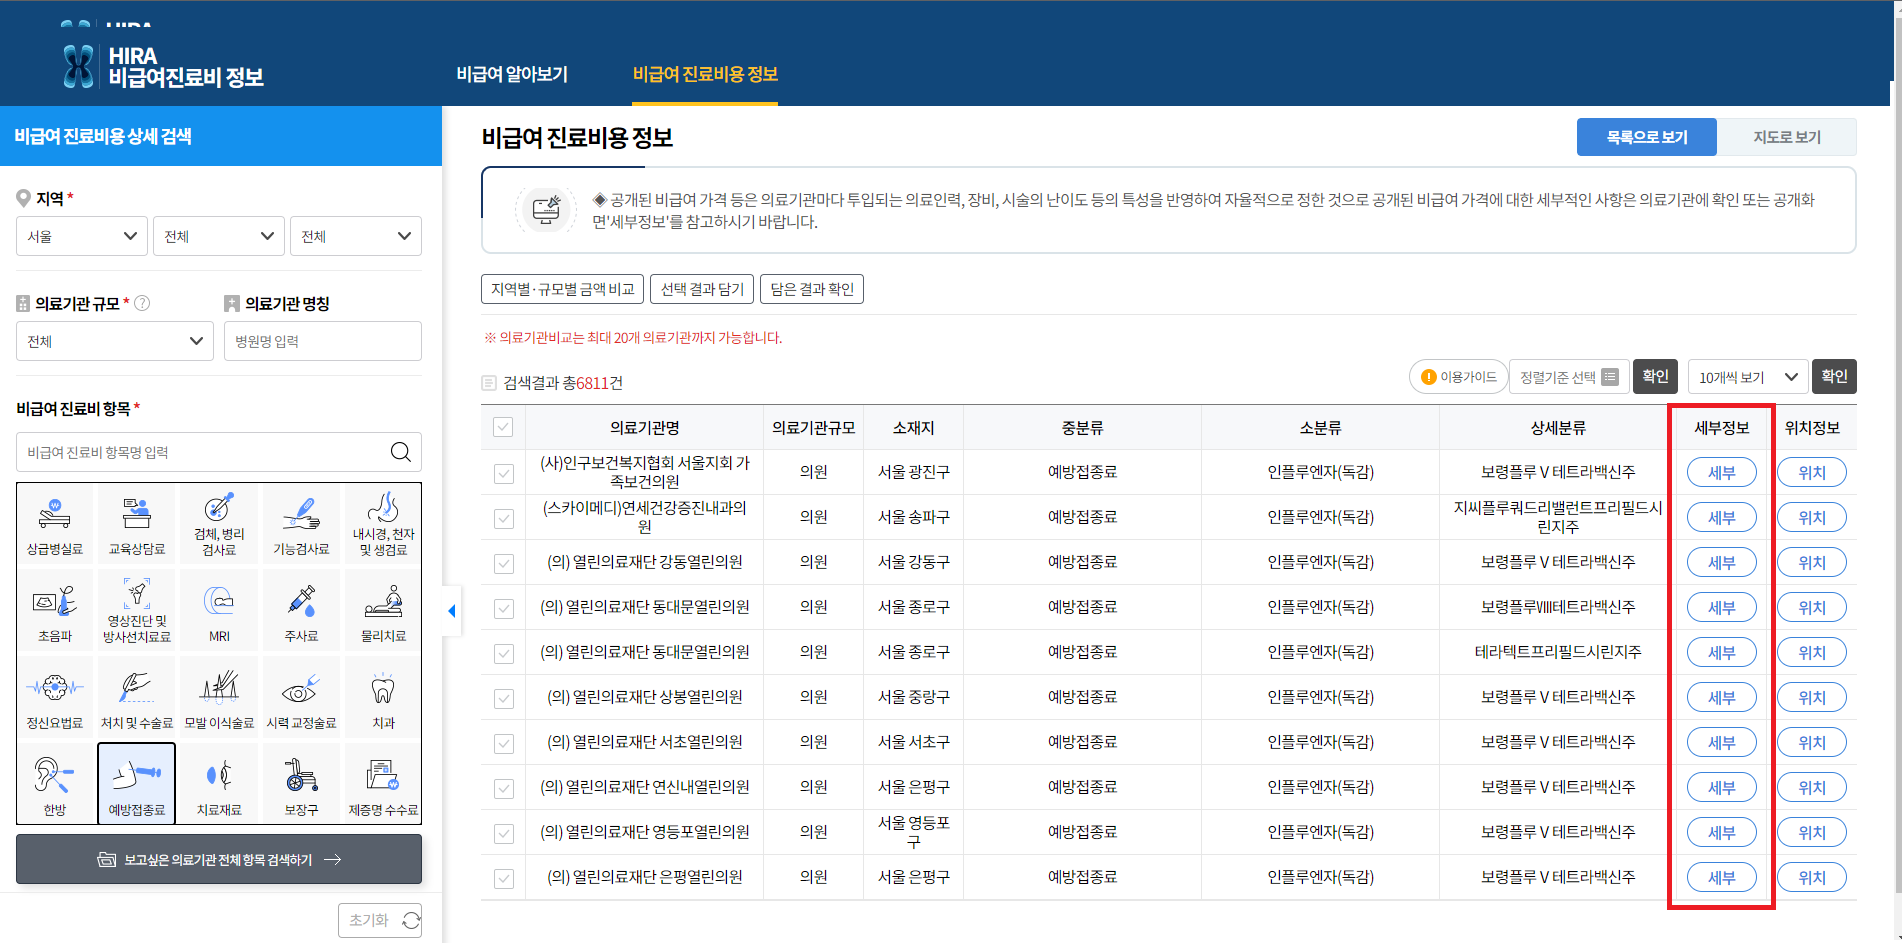Pick the 보장구 wheelchair icon

301,785
